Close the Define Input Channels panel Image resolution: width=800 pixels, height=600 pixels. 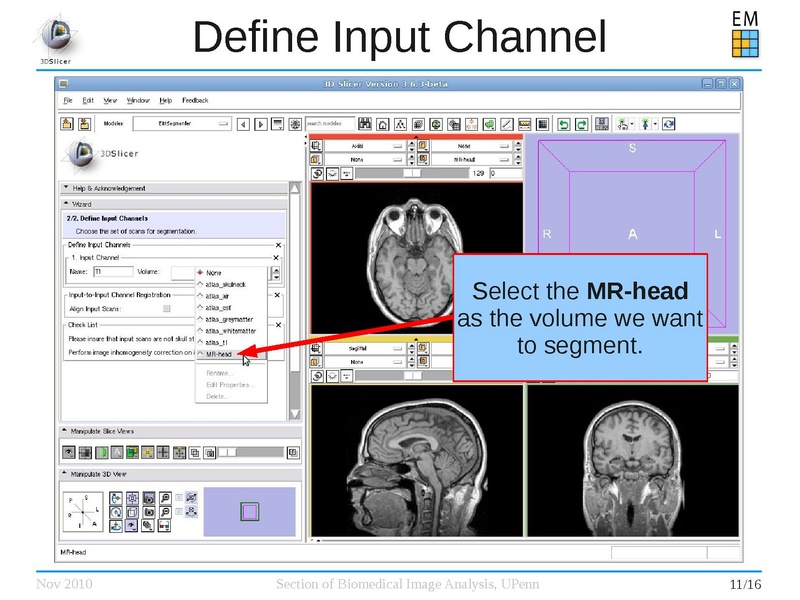coord(278,244)
